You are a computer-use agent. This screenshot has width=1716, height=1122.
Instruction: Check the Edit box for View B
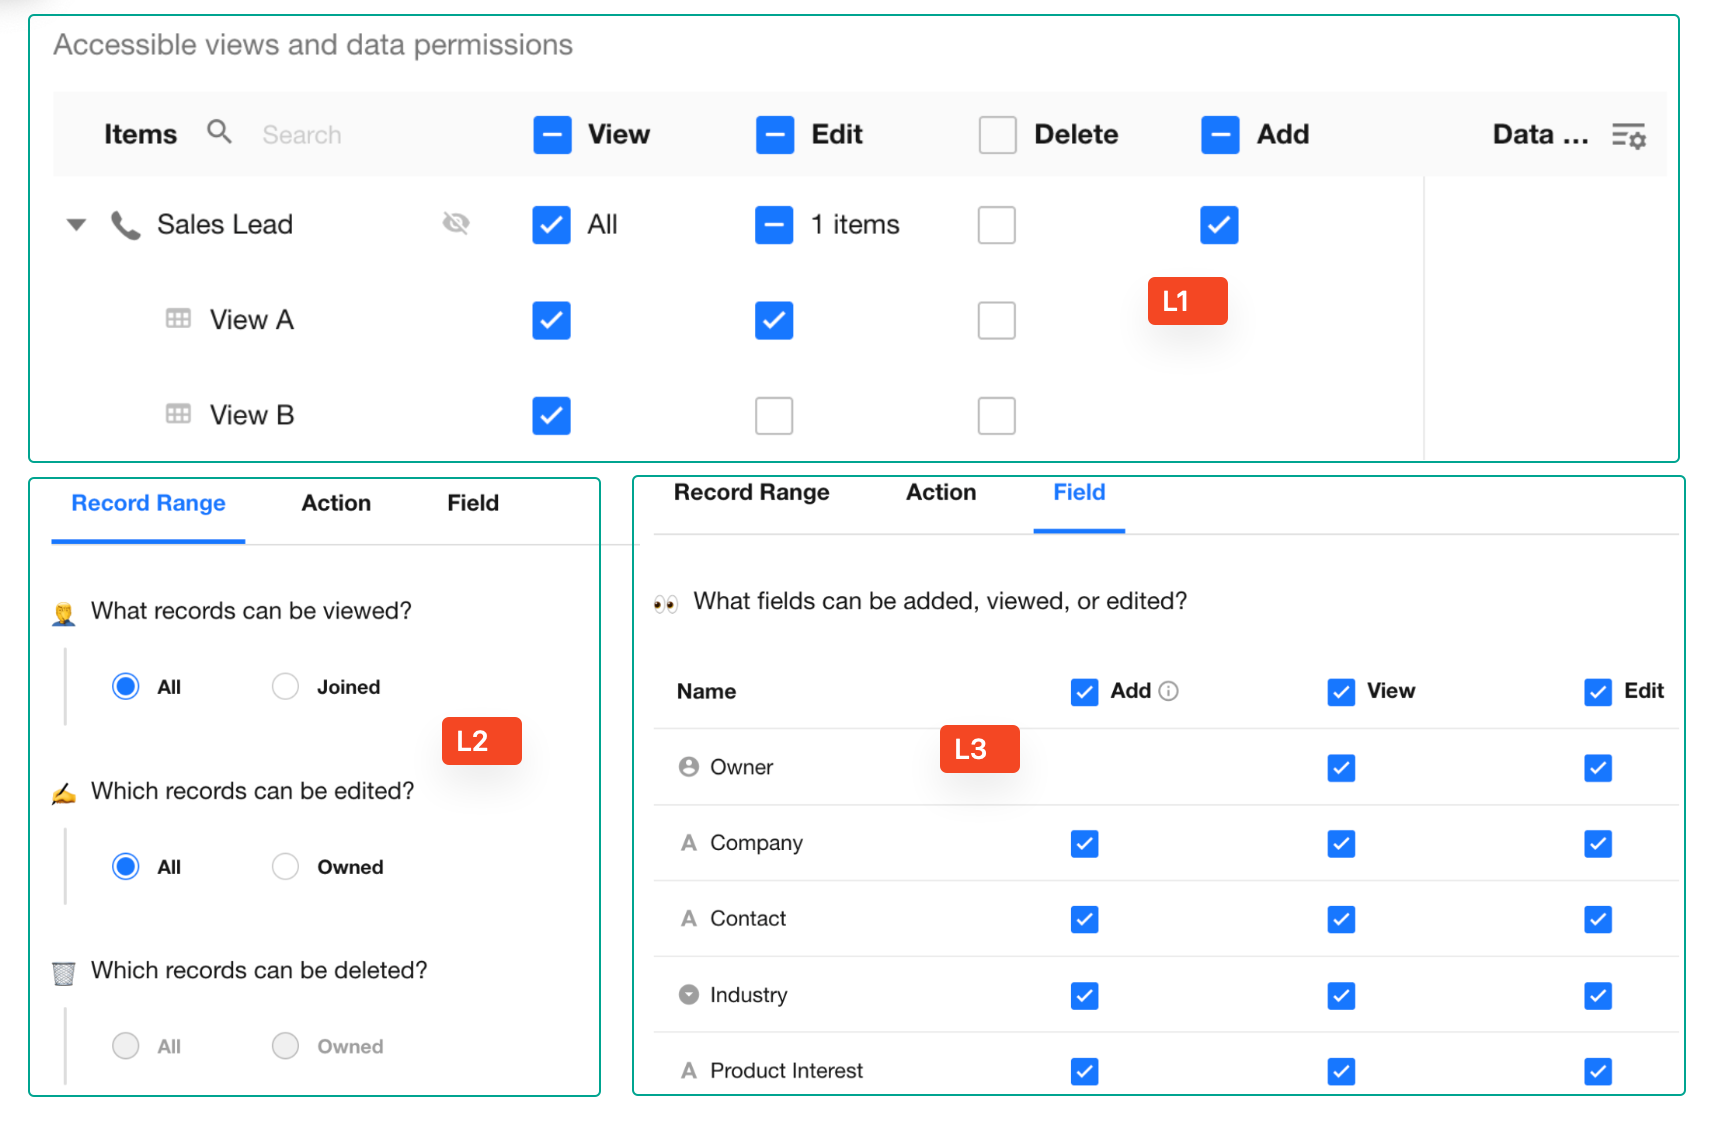[774, 415]
